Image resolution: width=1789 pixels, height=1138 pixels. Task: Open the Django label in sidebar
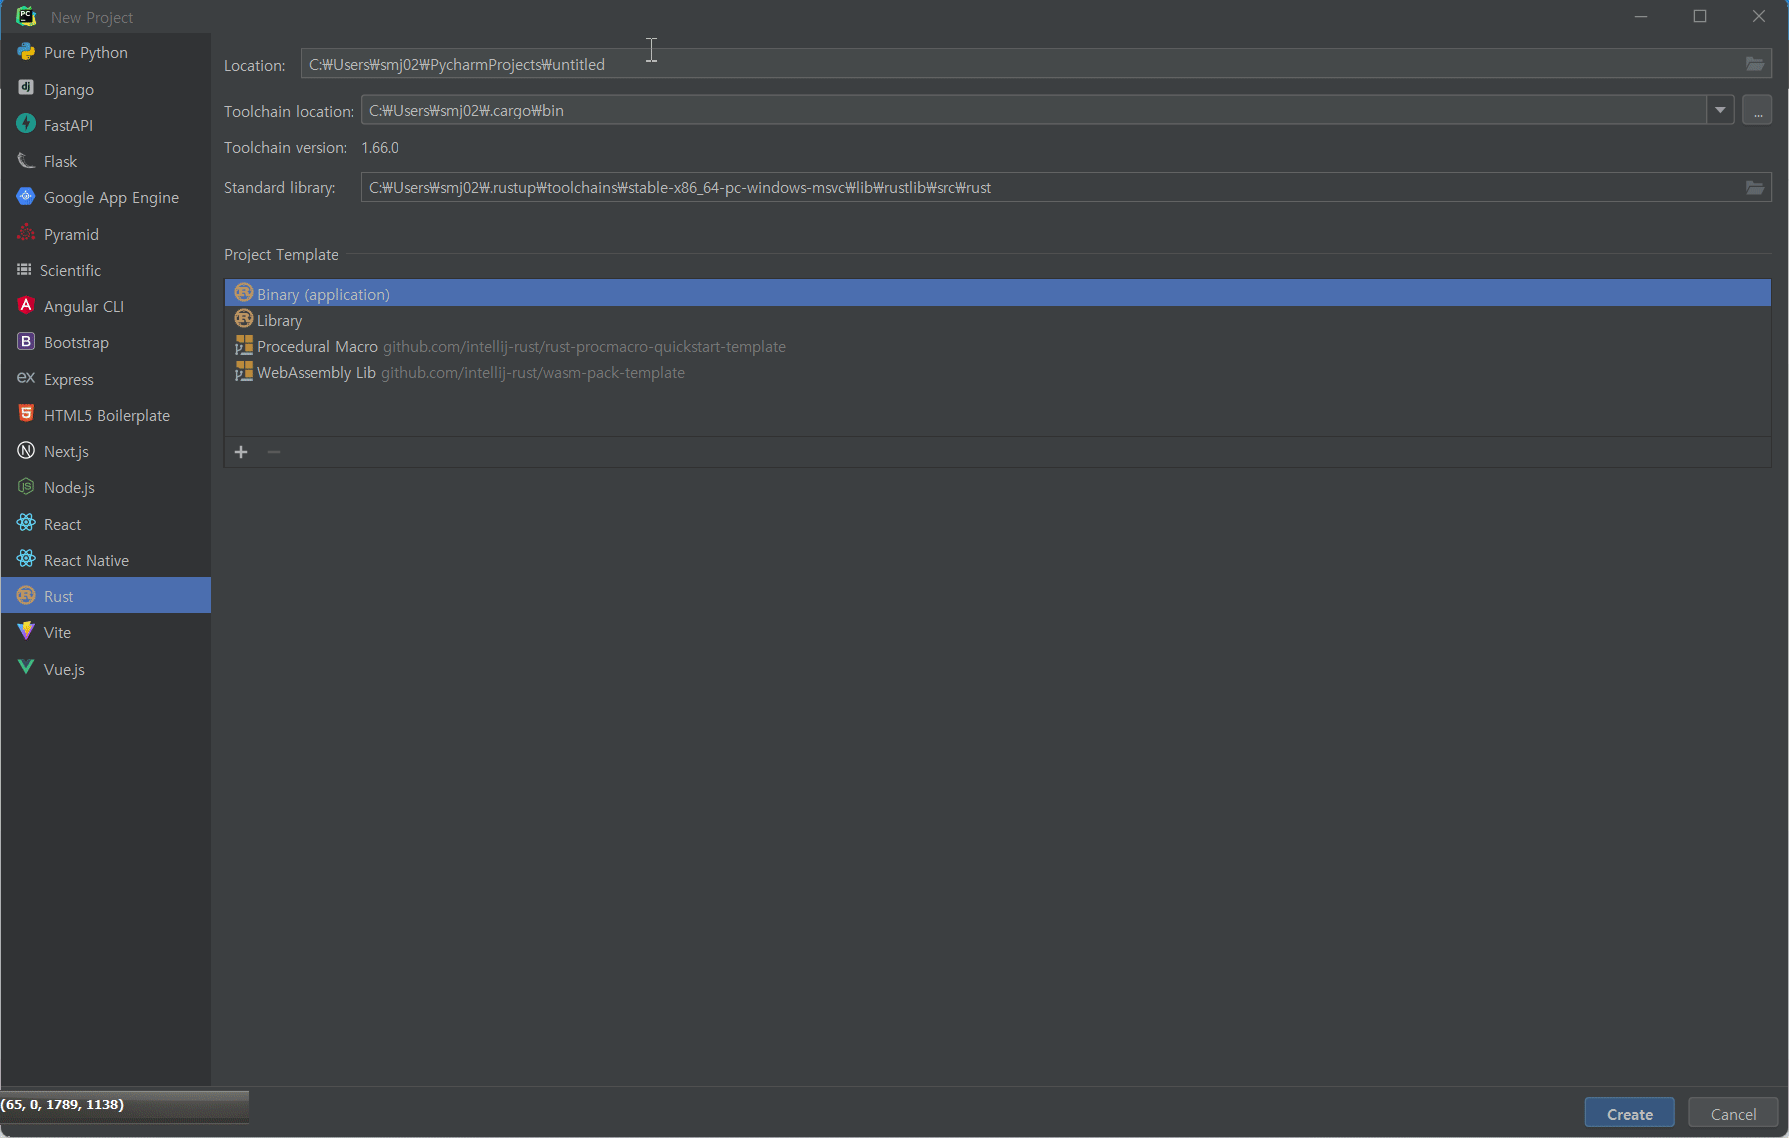[69, 89]
